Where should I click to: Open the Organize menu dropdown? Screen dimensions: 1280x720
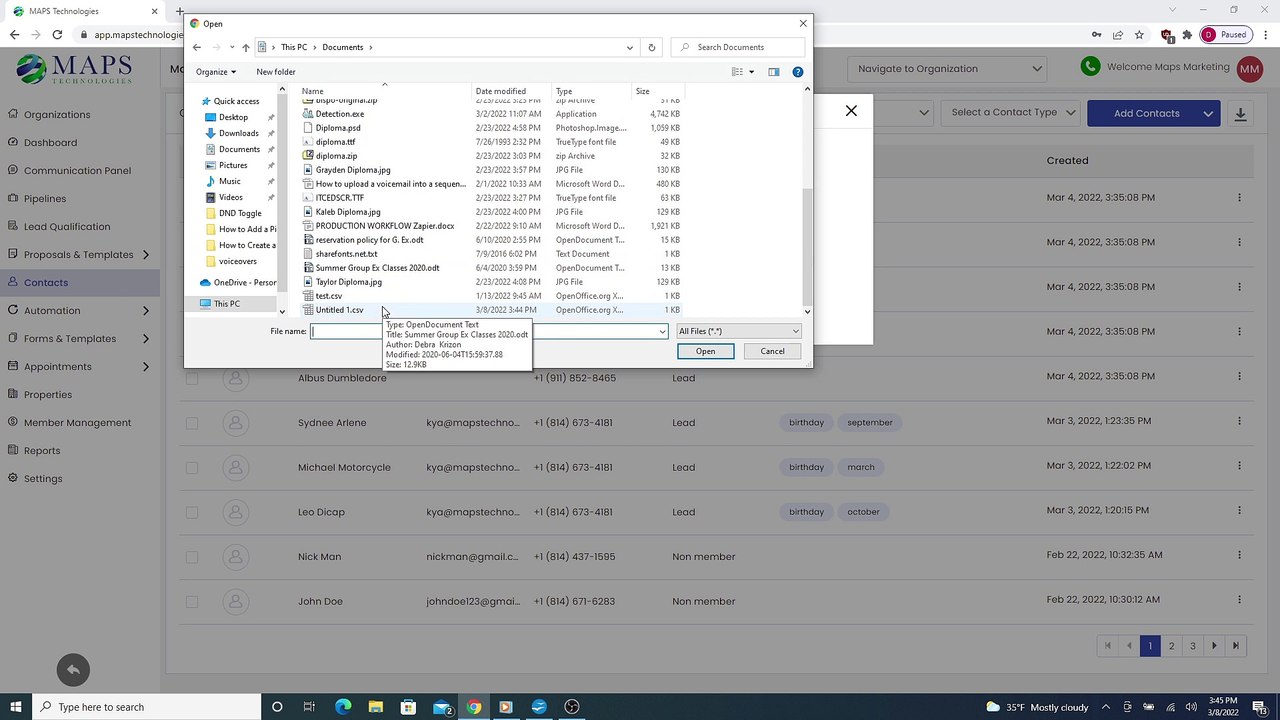tap(216, 72)
